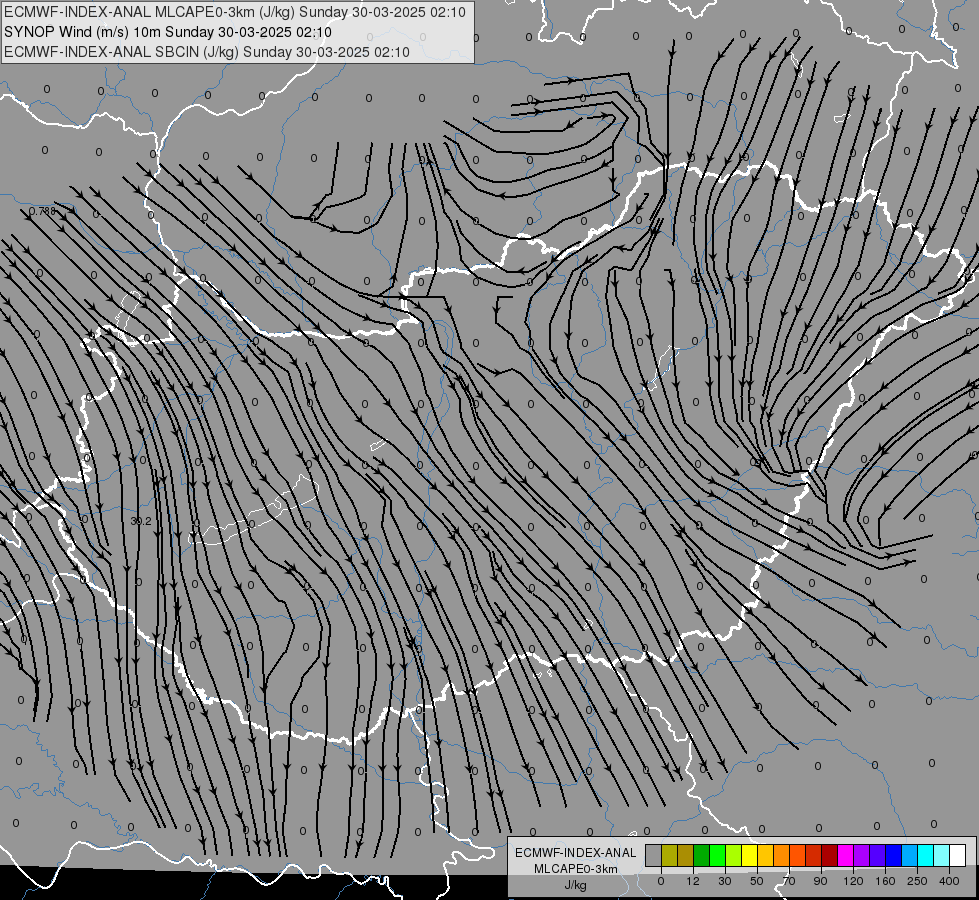Click the MLCAPE0-3km title line in header
The height and width of the screenshot is (900, 979).
[x=235, y=12]
